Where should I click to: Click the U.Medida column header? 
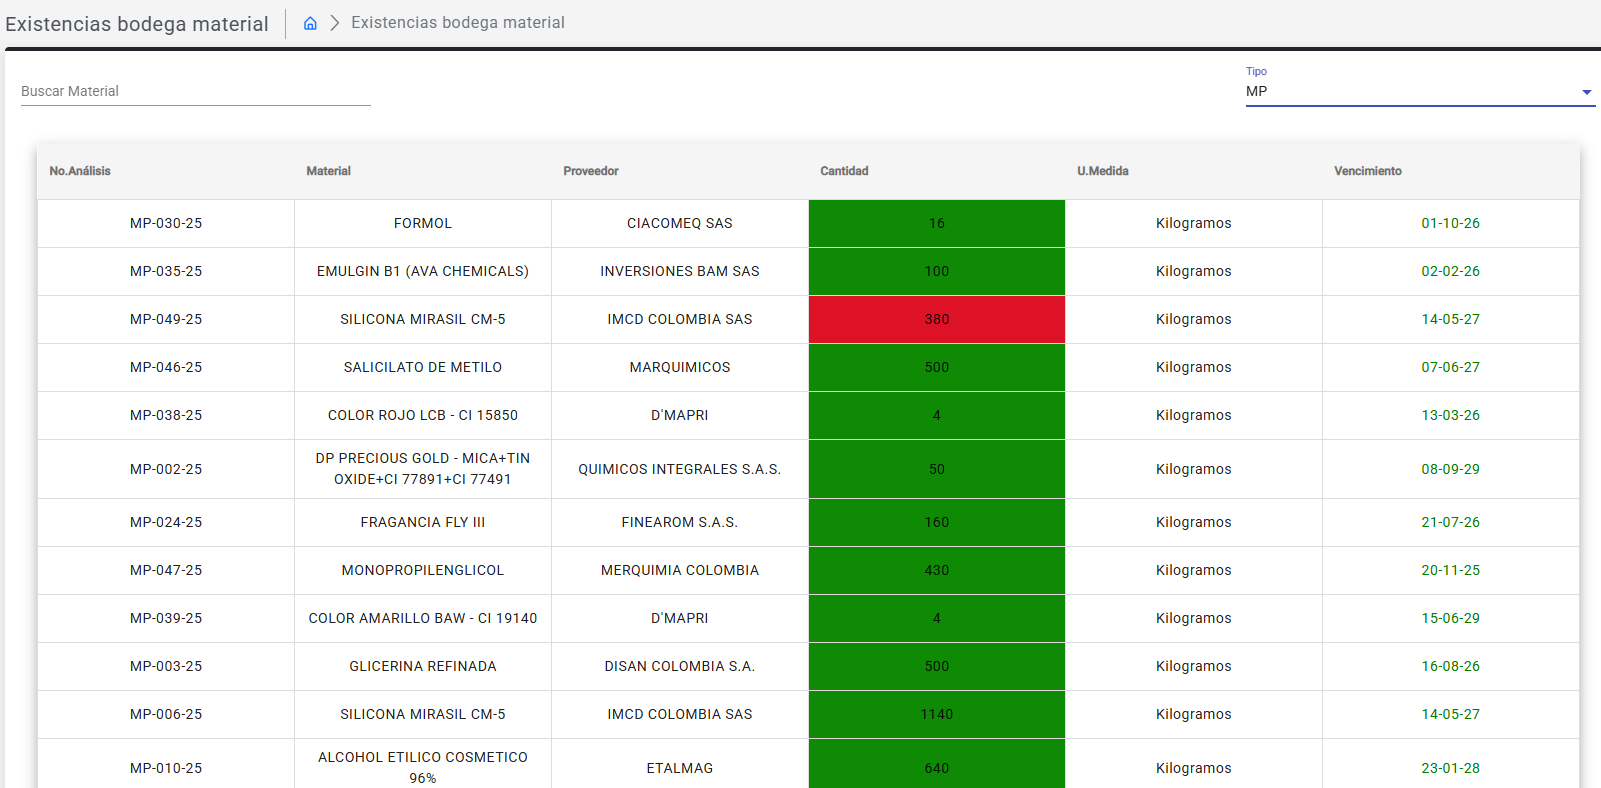tap(1102, 171)
